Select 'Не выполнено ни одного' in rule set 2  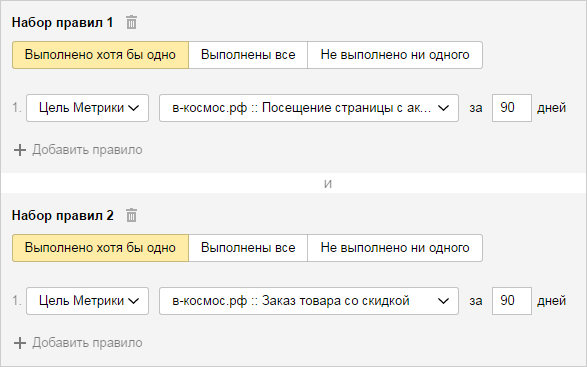395,248
